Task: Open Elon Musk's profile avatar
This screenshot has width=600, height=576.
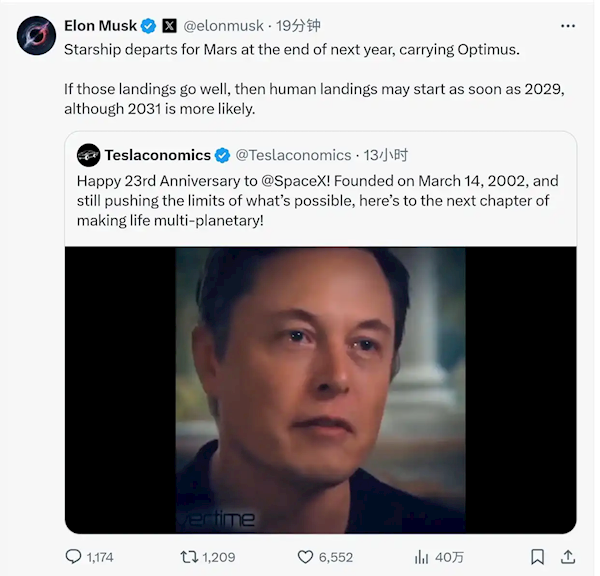Action: click(36, 36)
